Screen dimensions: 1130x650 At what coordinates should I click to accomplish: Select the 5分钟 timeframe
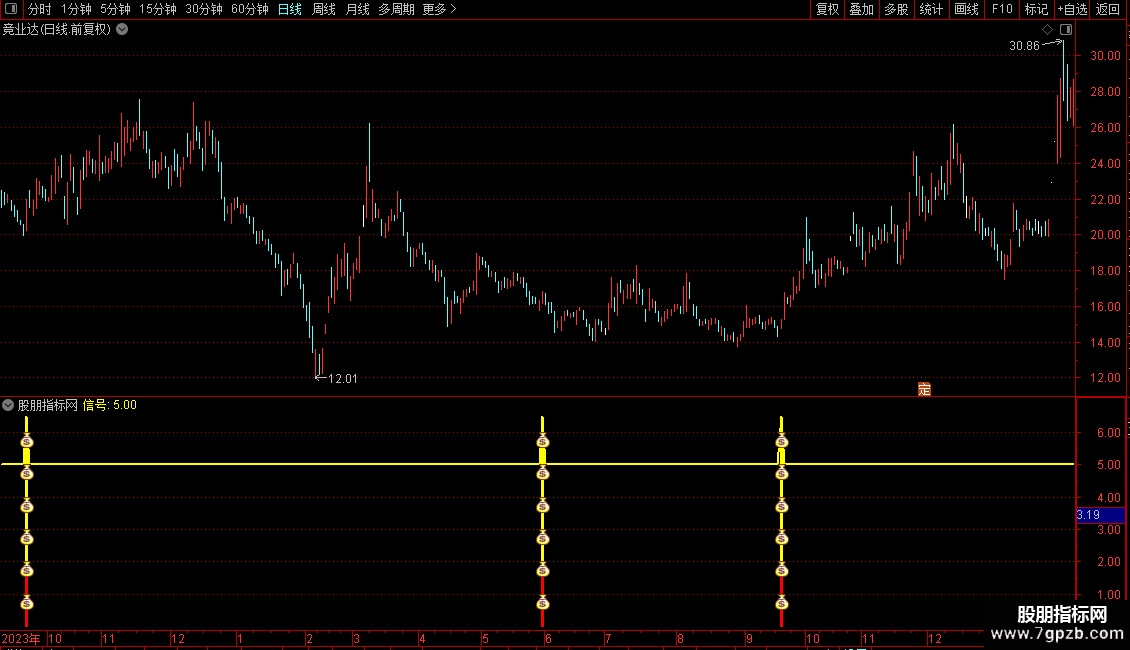tap(115, 9)
